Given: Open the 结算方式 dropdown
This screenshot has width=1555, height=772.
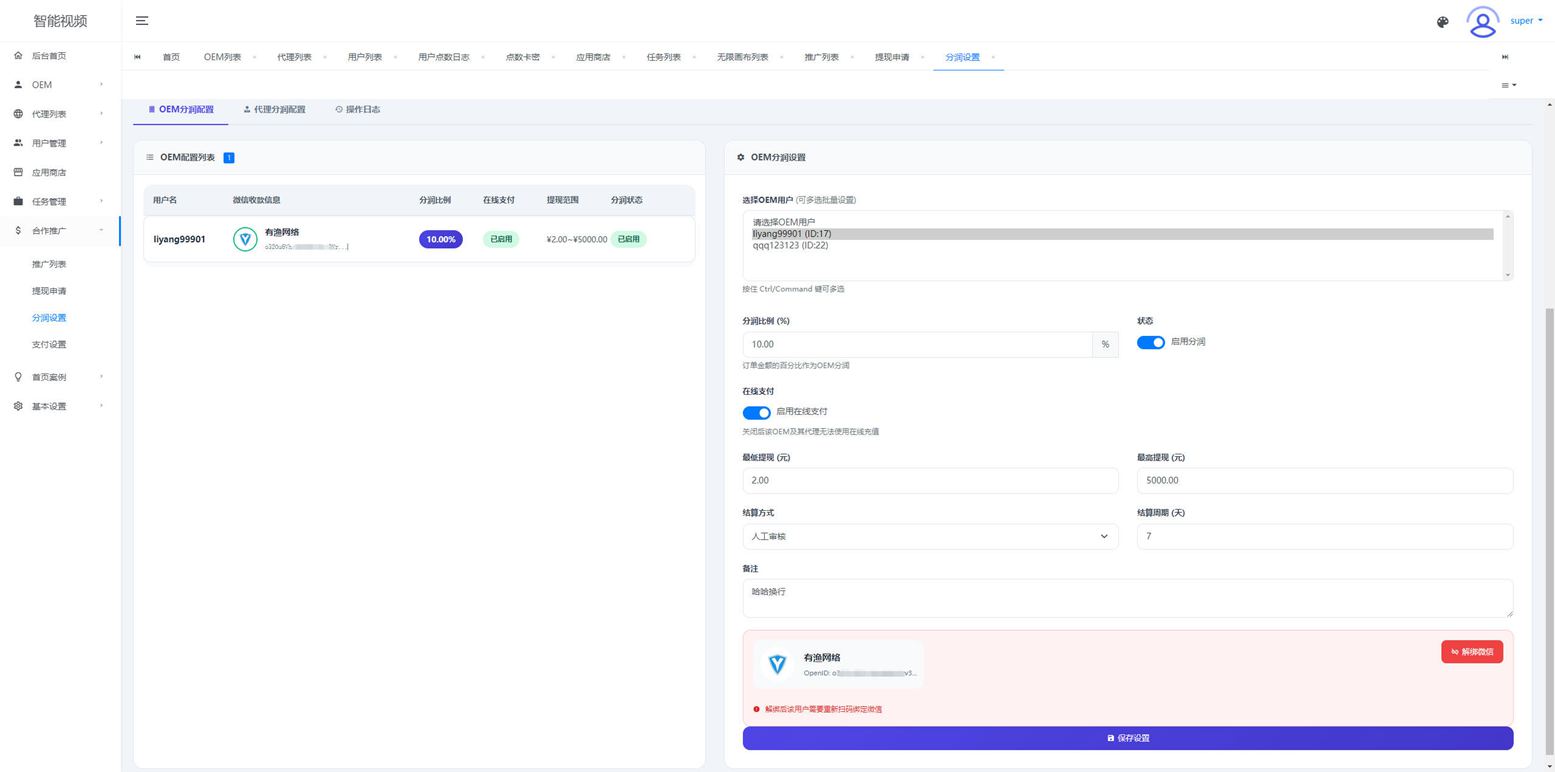Looking at the screenshot, I should (x=930, y=536).
